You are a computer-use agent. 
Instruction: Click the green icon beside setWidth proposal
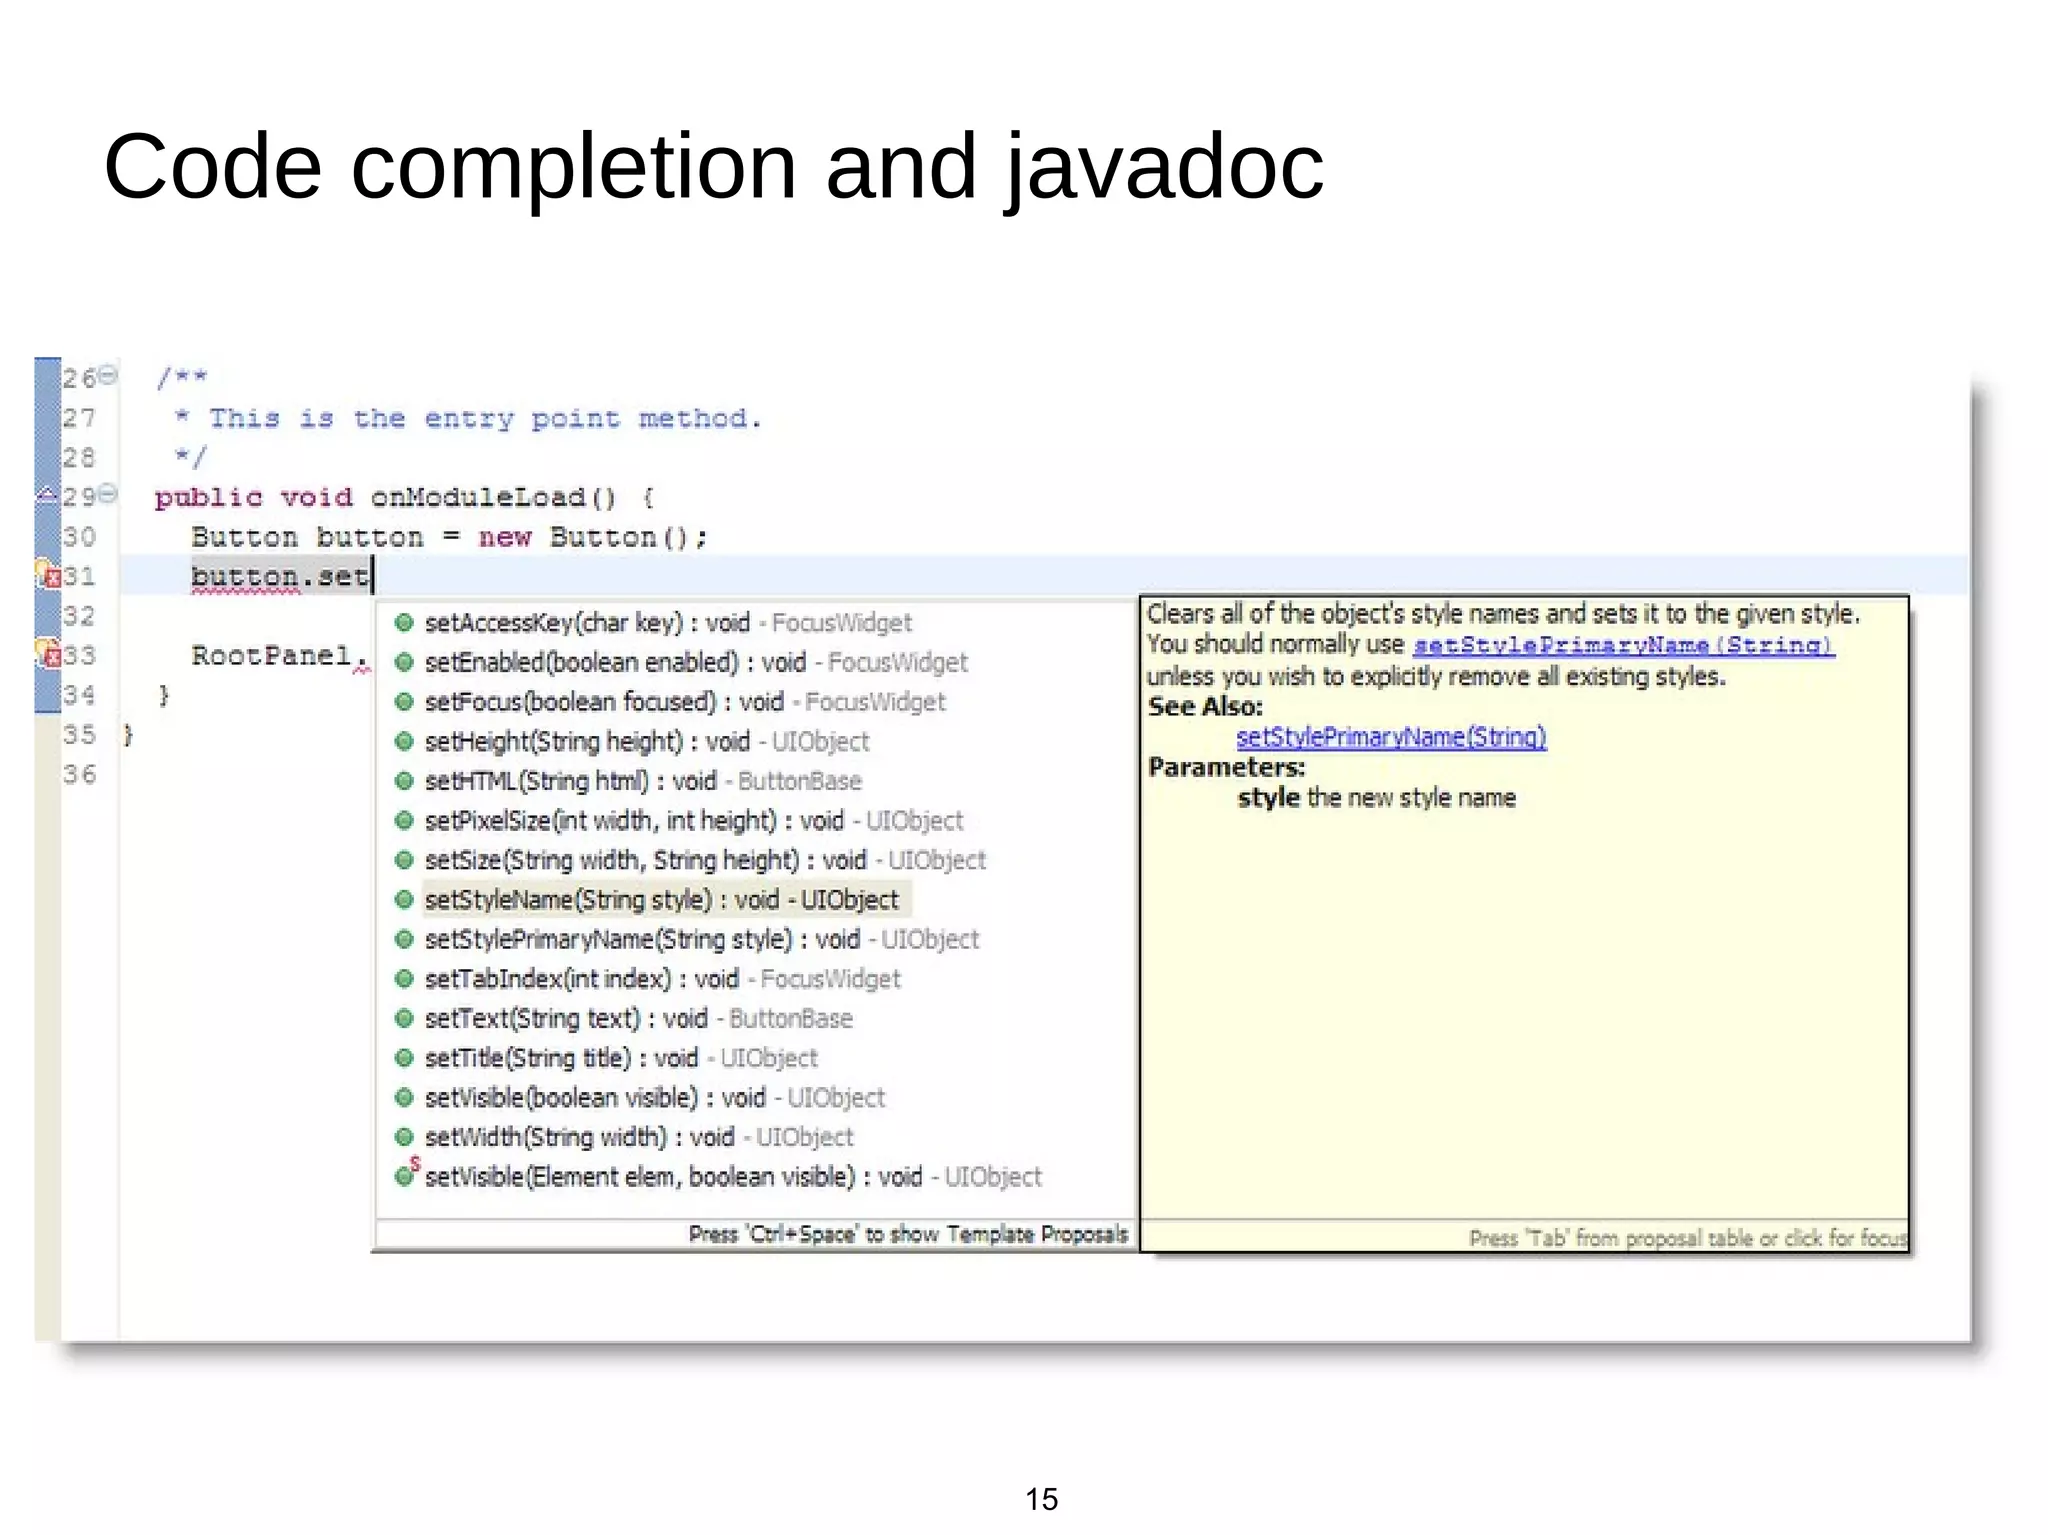pyautogui.click(x=404, y=1137)
